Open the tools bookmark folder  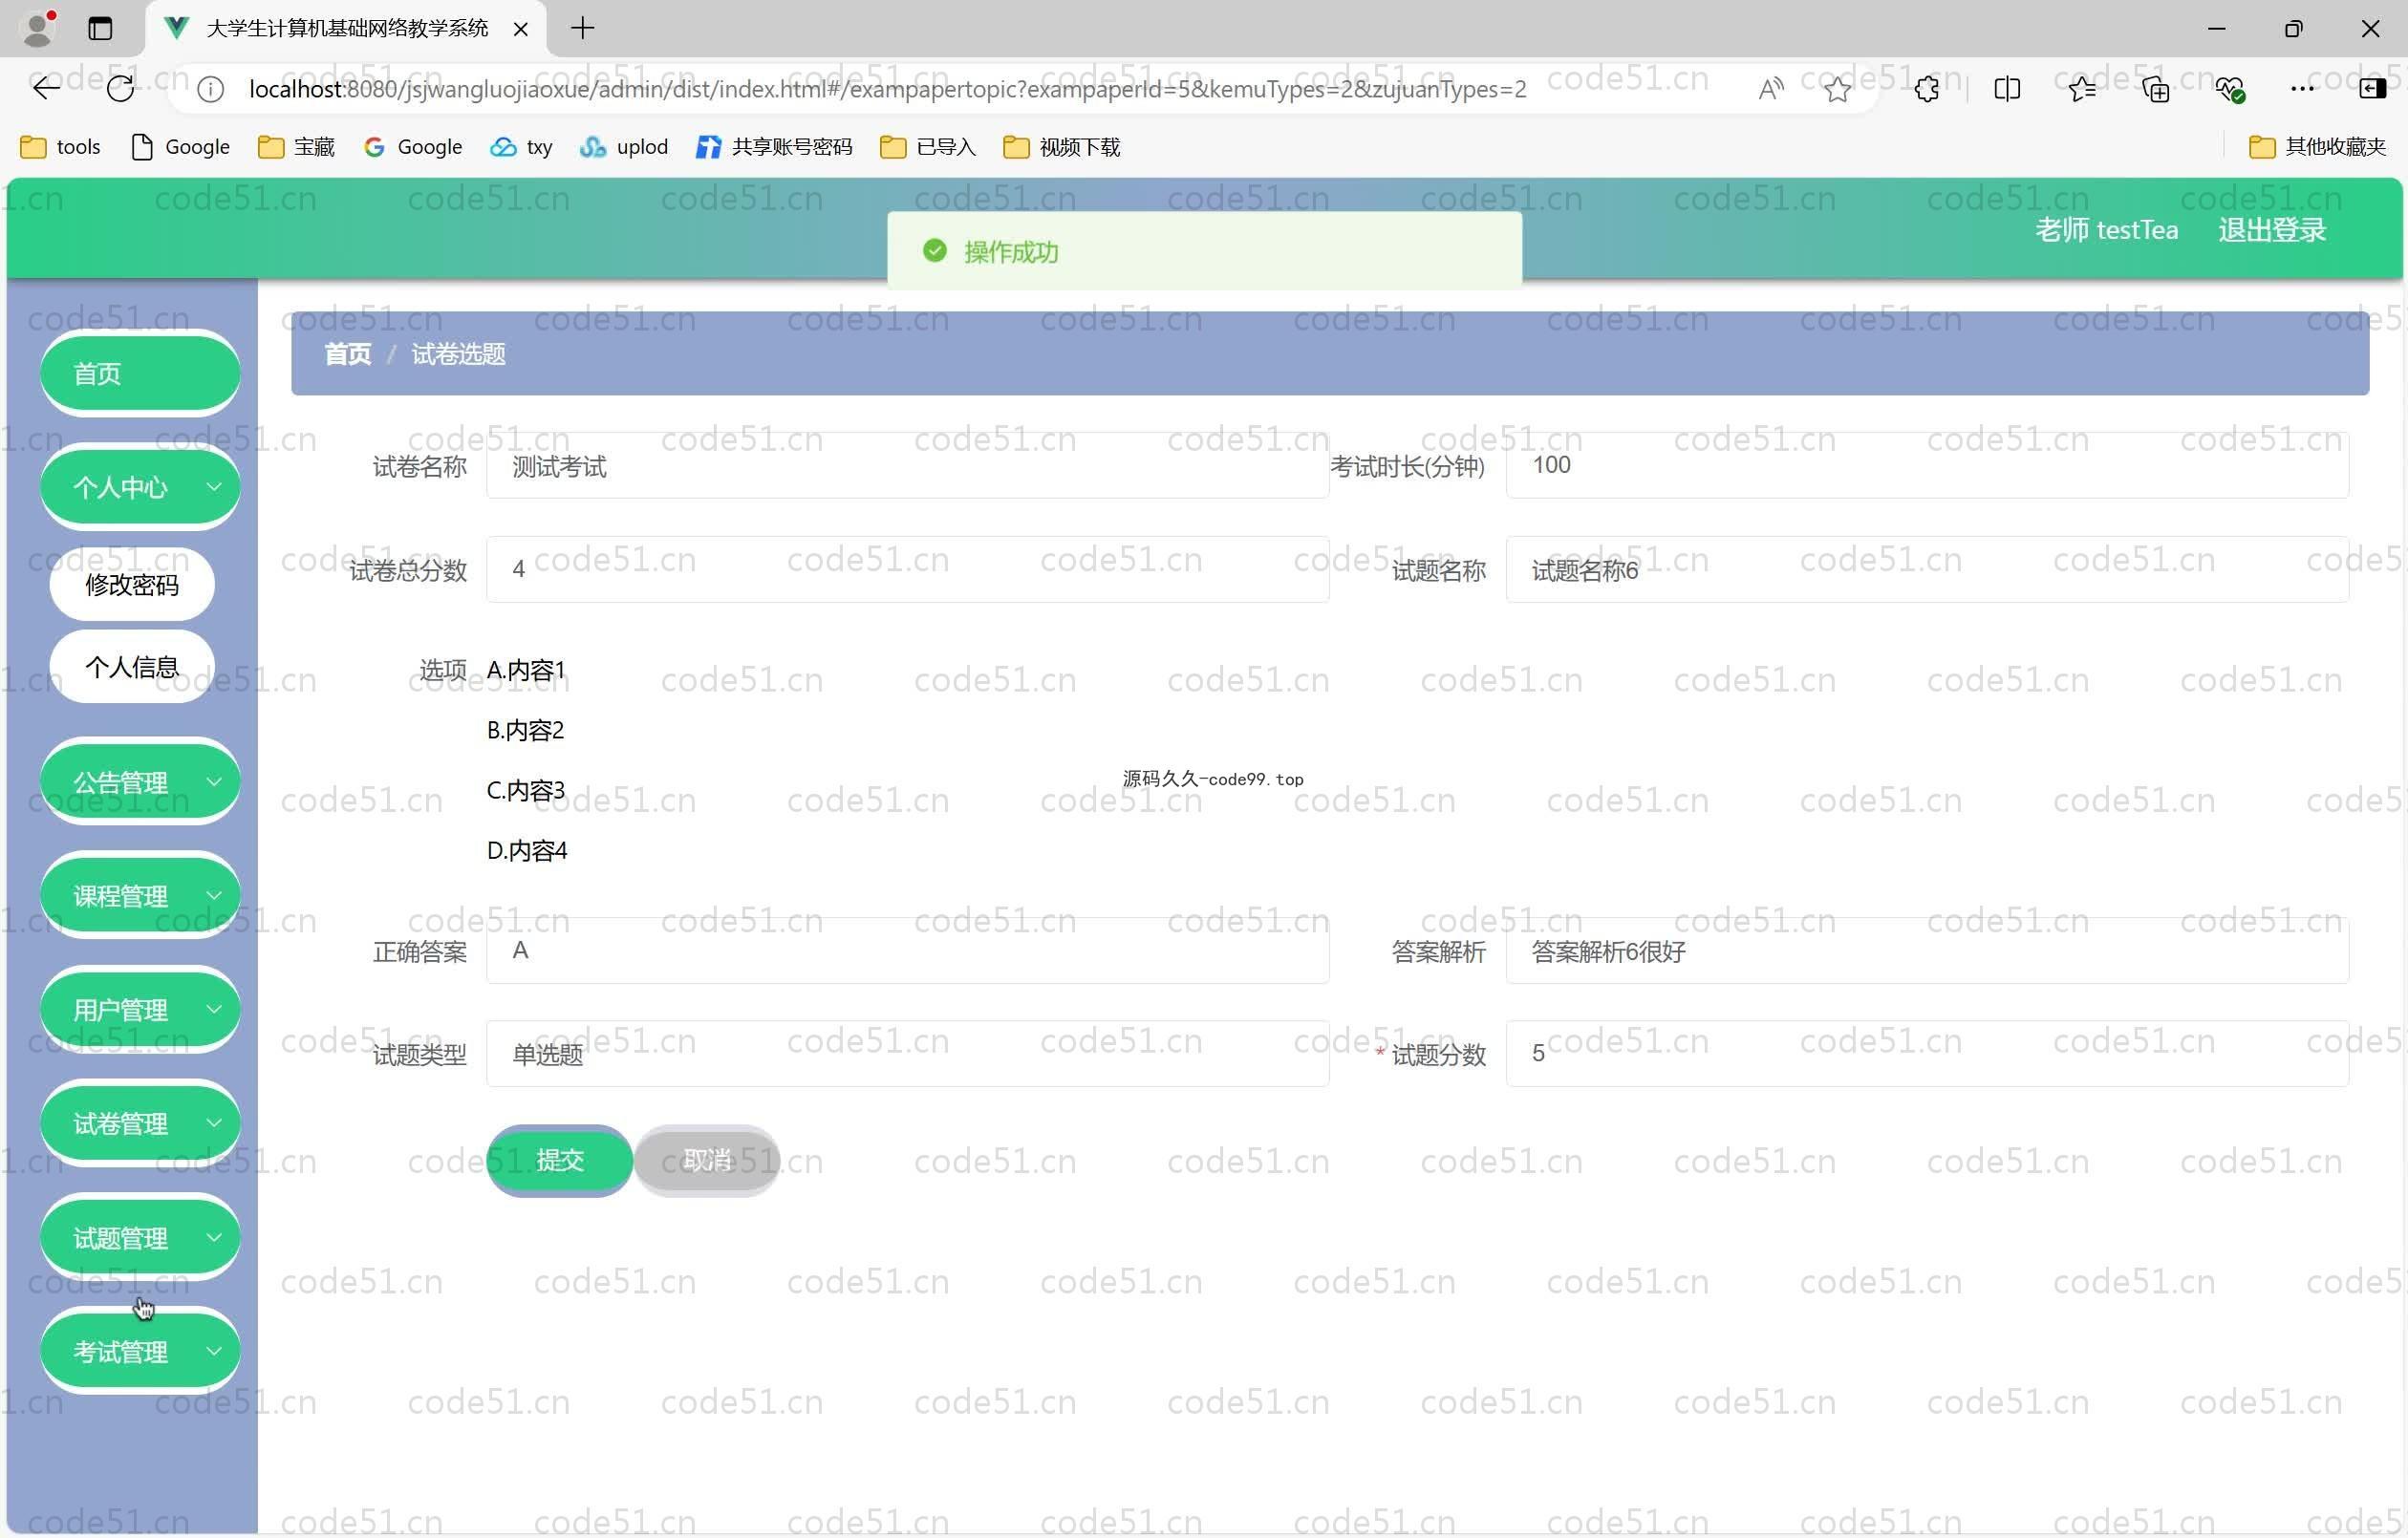click(60, 147)
